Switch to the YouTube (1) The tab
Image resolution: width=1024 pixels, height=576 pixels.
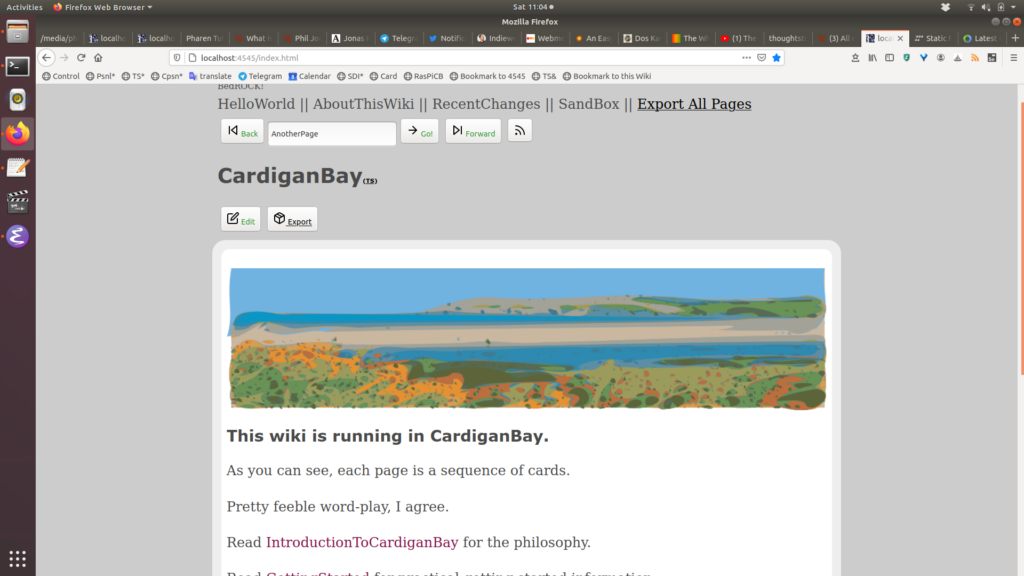pos(738,38)
